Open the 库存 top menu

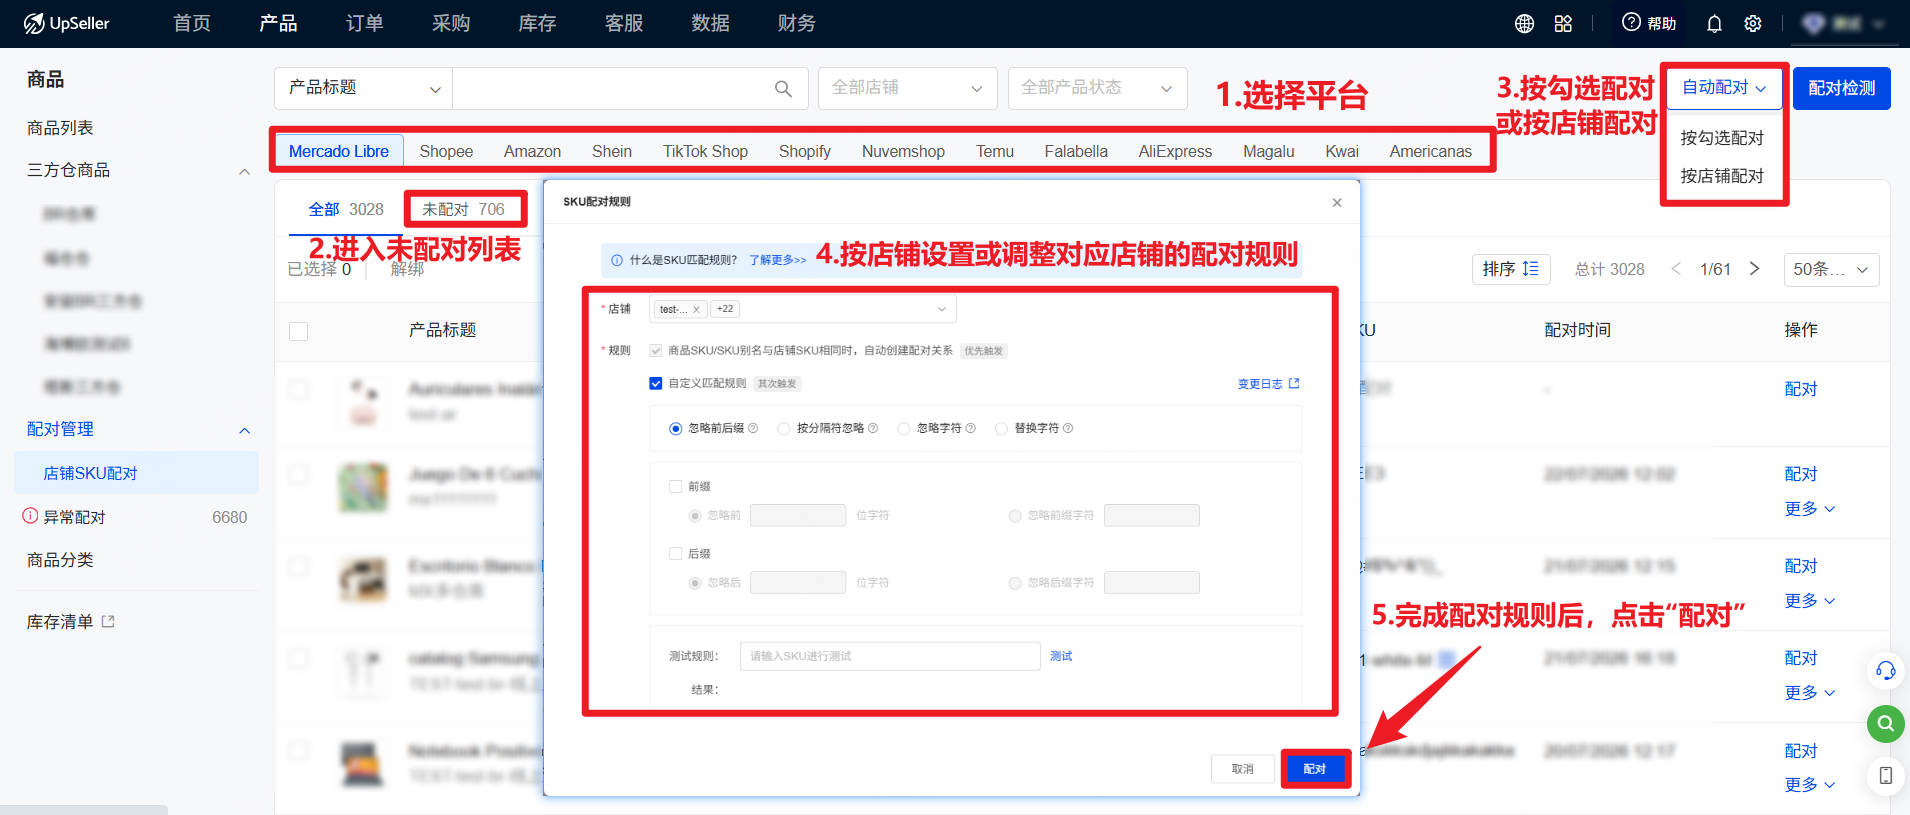click(537, 23)
